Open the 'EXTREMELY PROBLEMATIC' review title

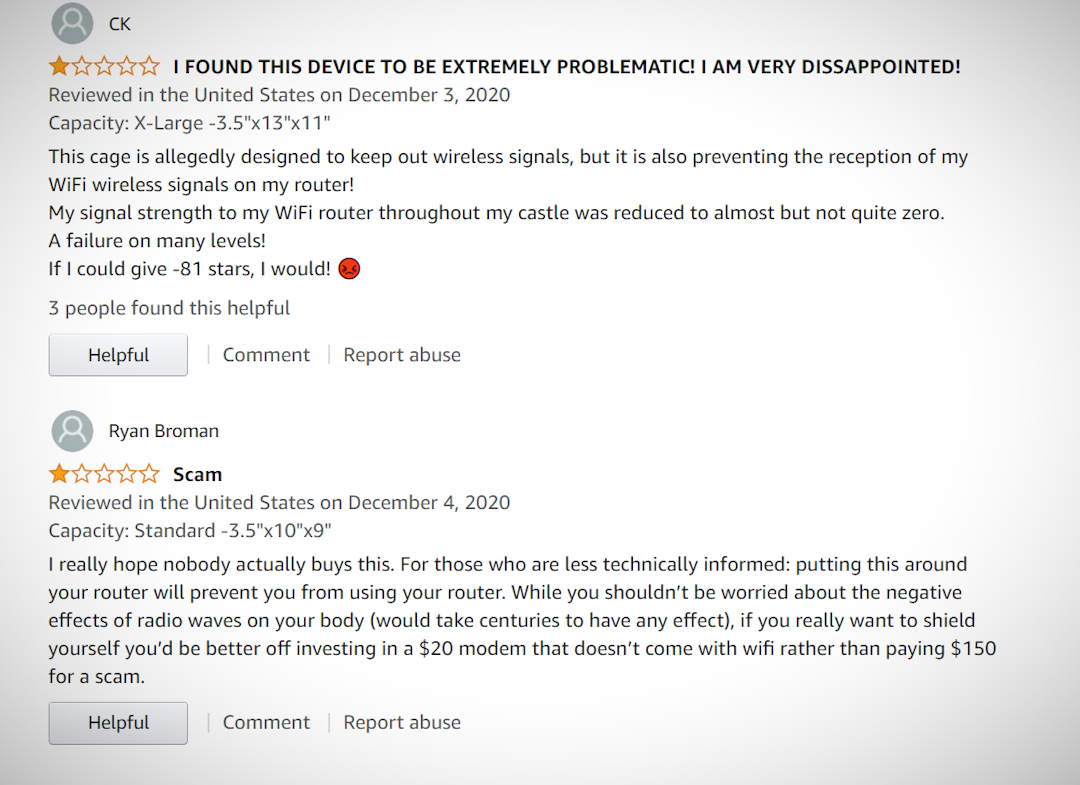566,67
